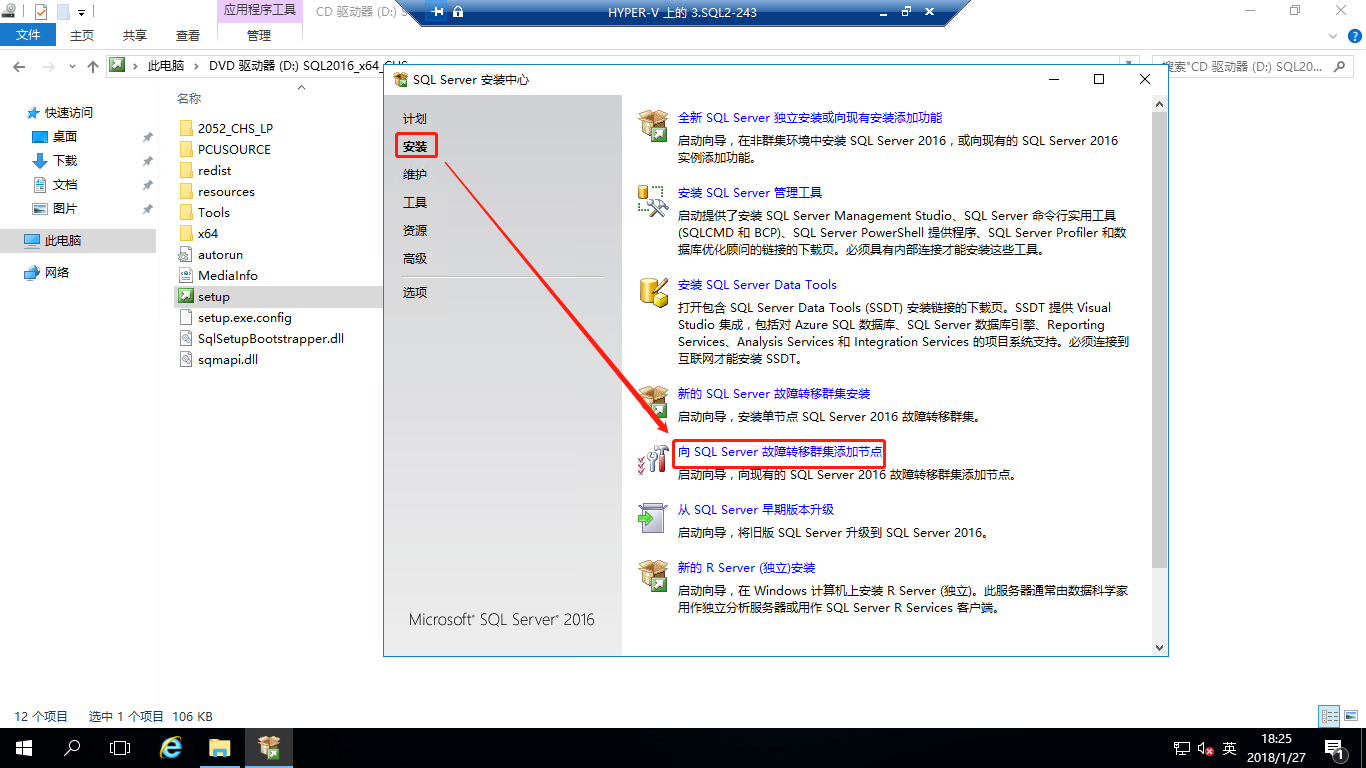
Task: Click the add node to cluster icon
Action: pos(653,460)
